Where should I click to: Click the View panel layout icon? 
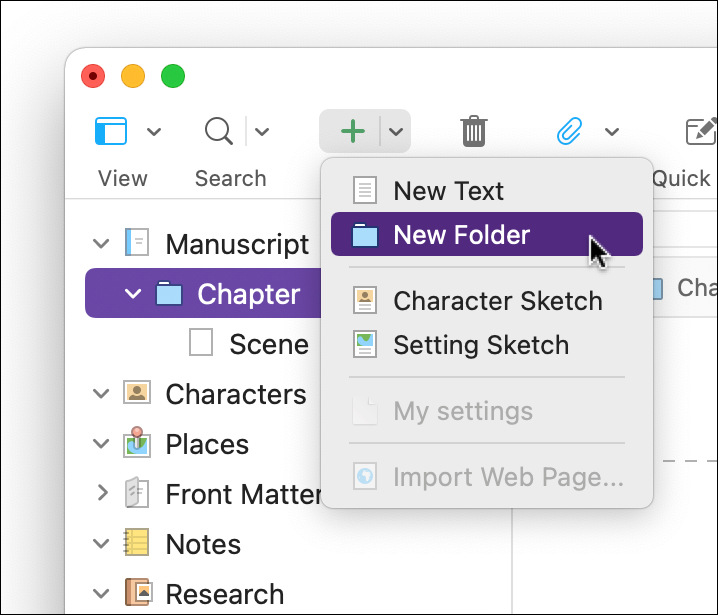tap(111, 131)
